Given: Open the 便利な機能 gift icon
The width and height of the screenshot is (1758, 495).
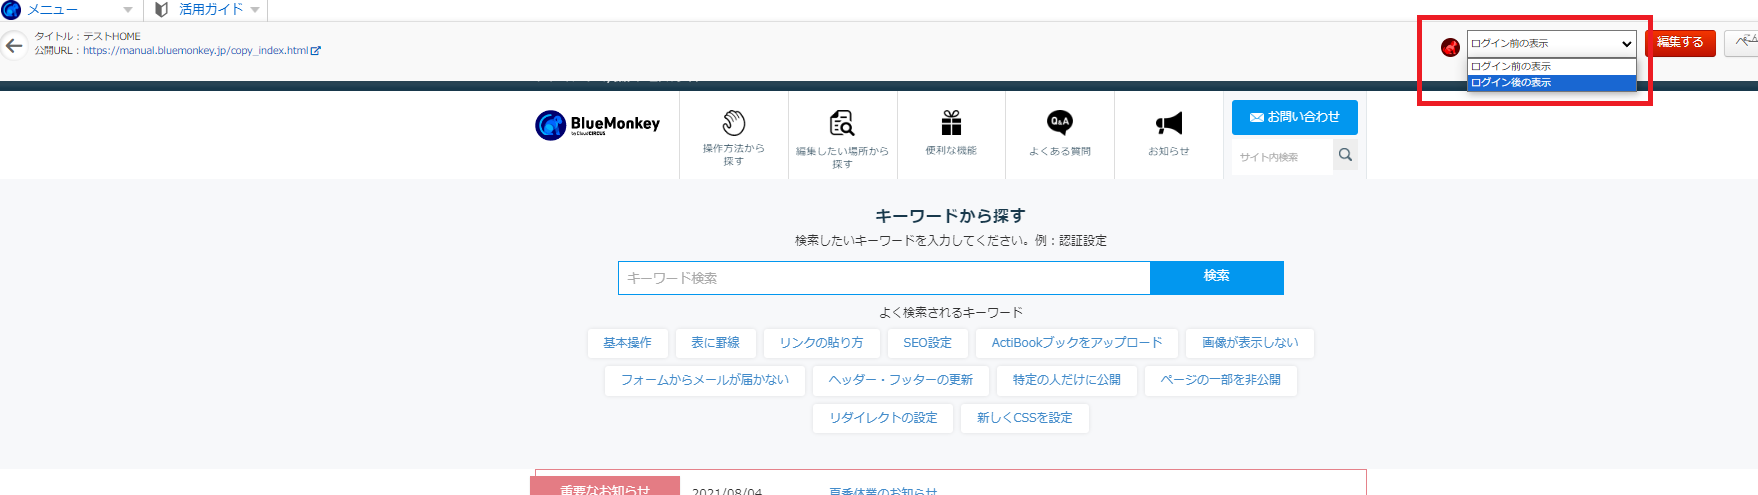Looking at the screenshot, I should (951, 123).
